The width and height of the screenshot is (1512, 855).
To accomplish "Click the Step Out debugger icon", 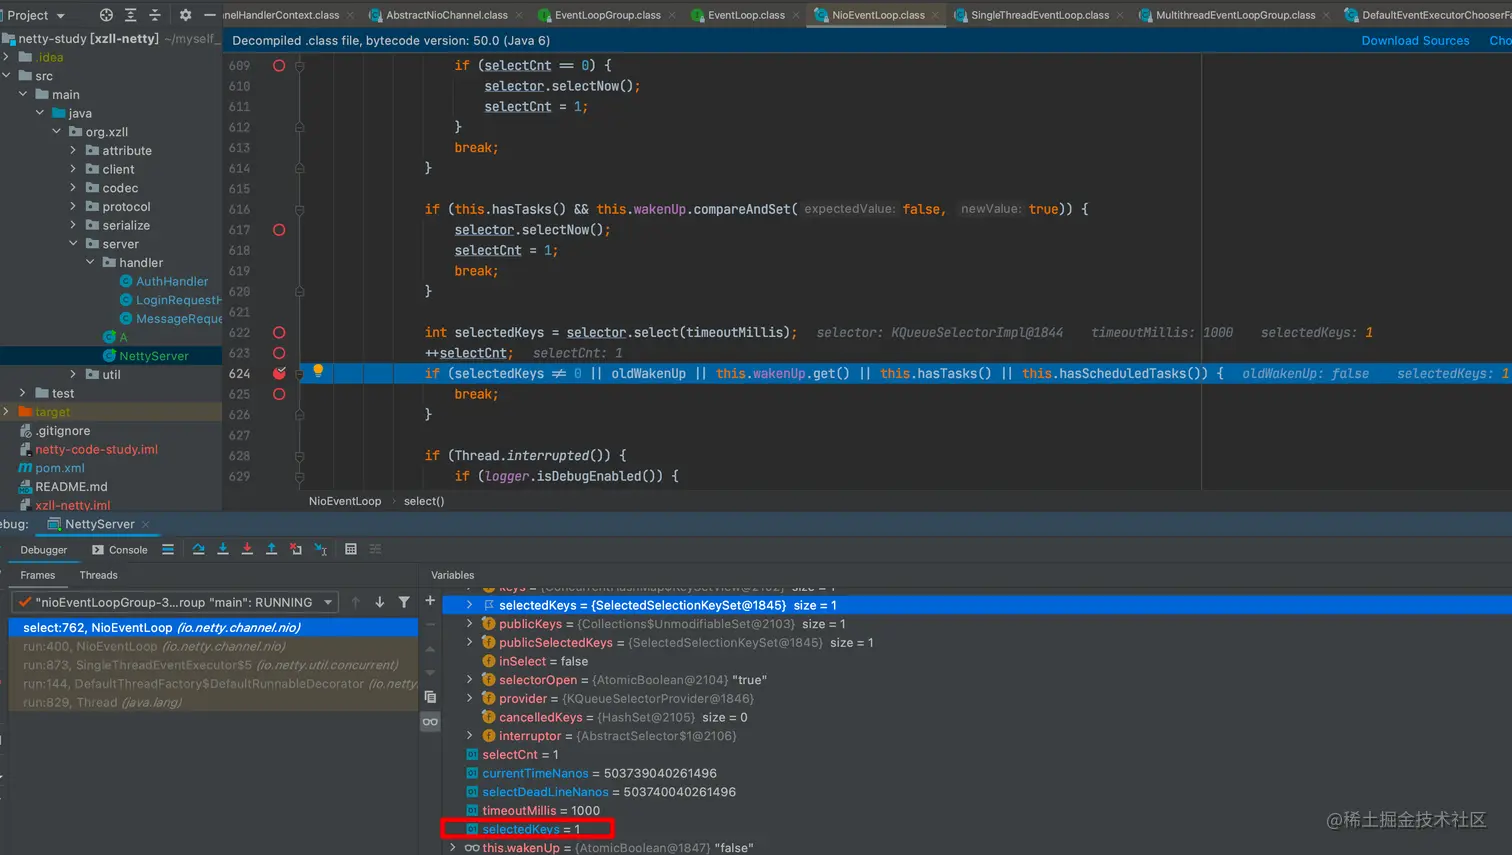I will click(x=271, y=549).
